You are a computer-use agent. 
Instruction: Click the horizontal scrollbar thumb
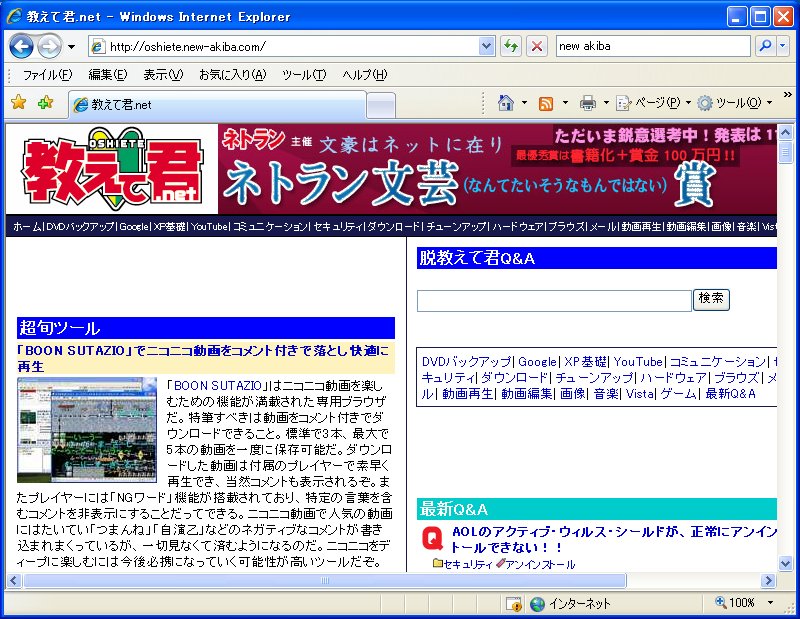[324, 580]
